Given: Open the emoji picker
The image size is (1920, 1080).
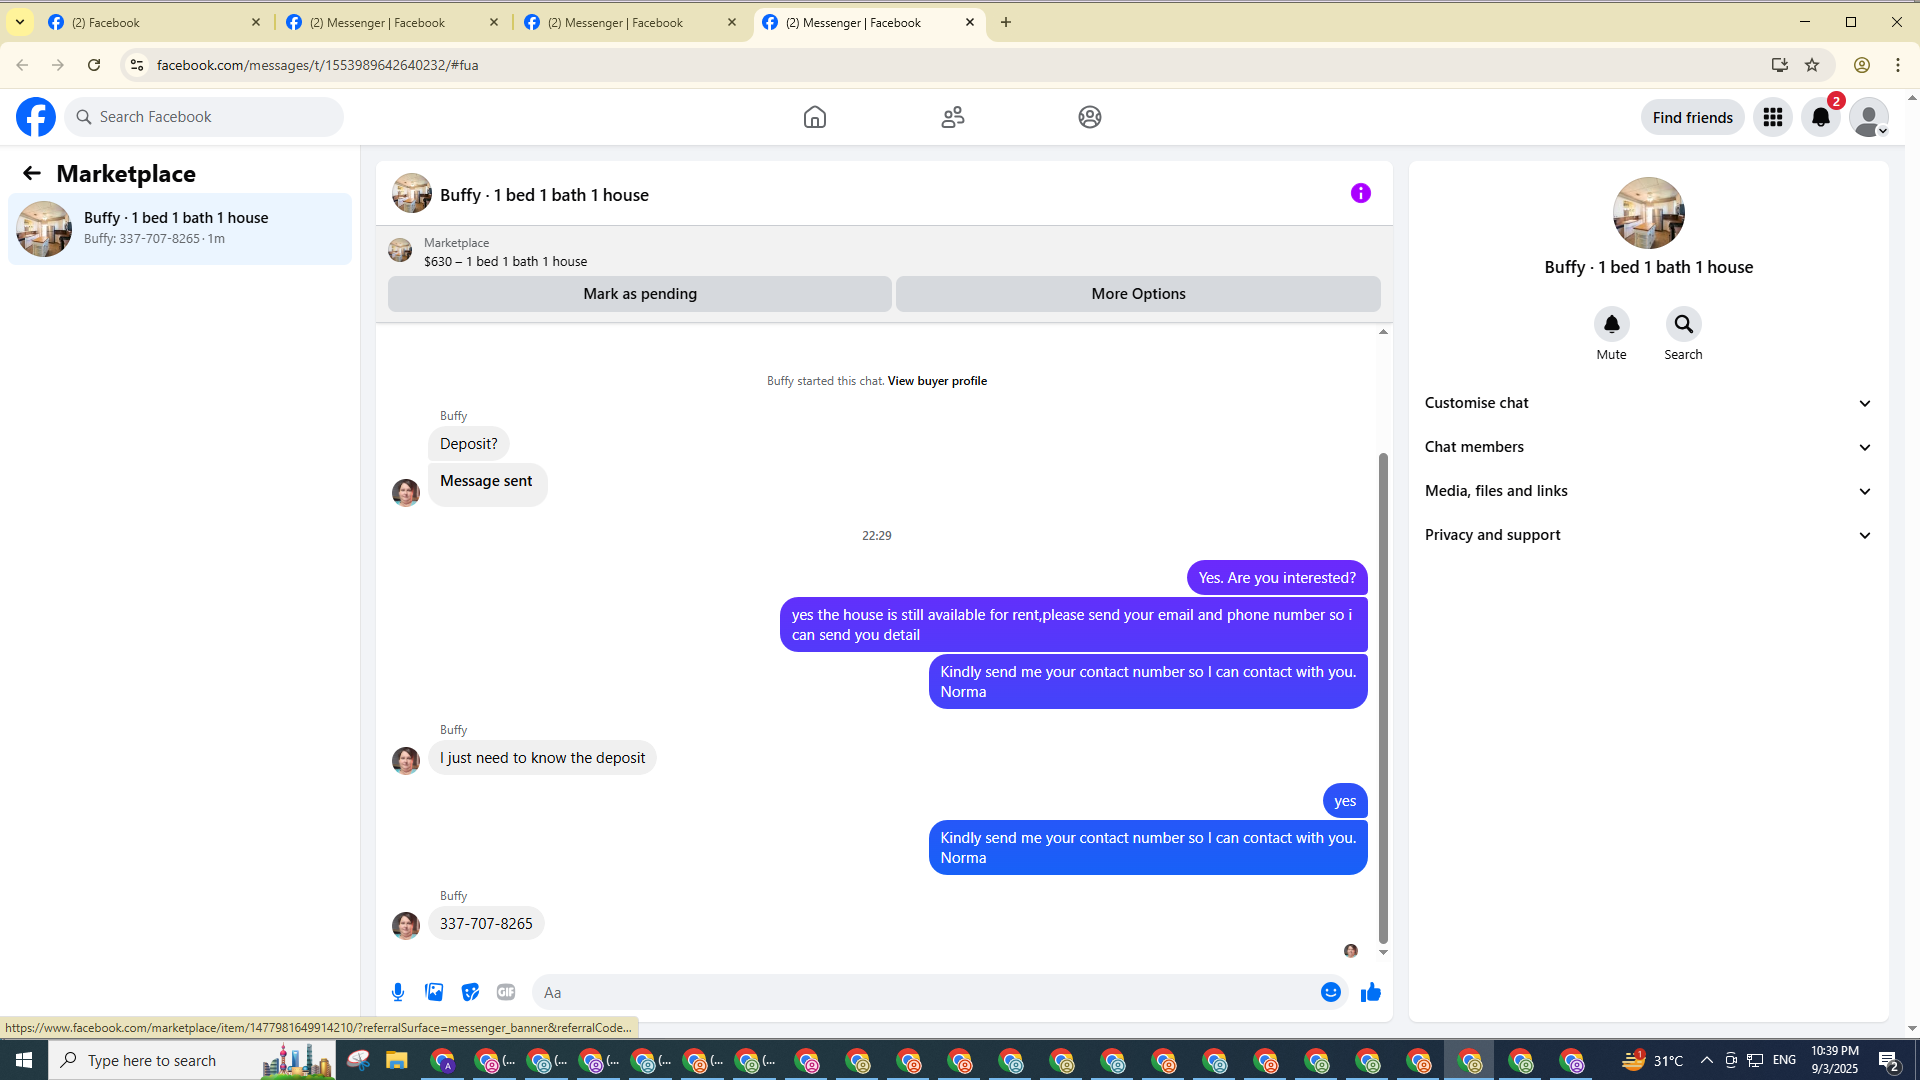Looking at the screenshot, I should (1331, 992).
